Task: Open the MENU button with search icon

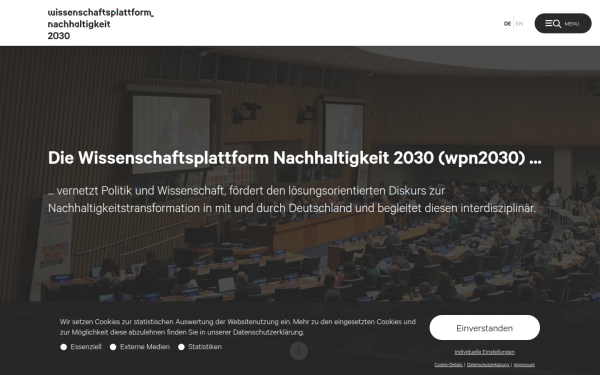Action: [563, 23]
